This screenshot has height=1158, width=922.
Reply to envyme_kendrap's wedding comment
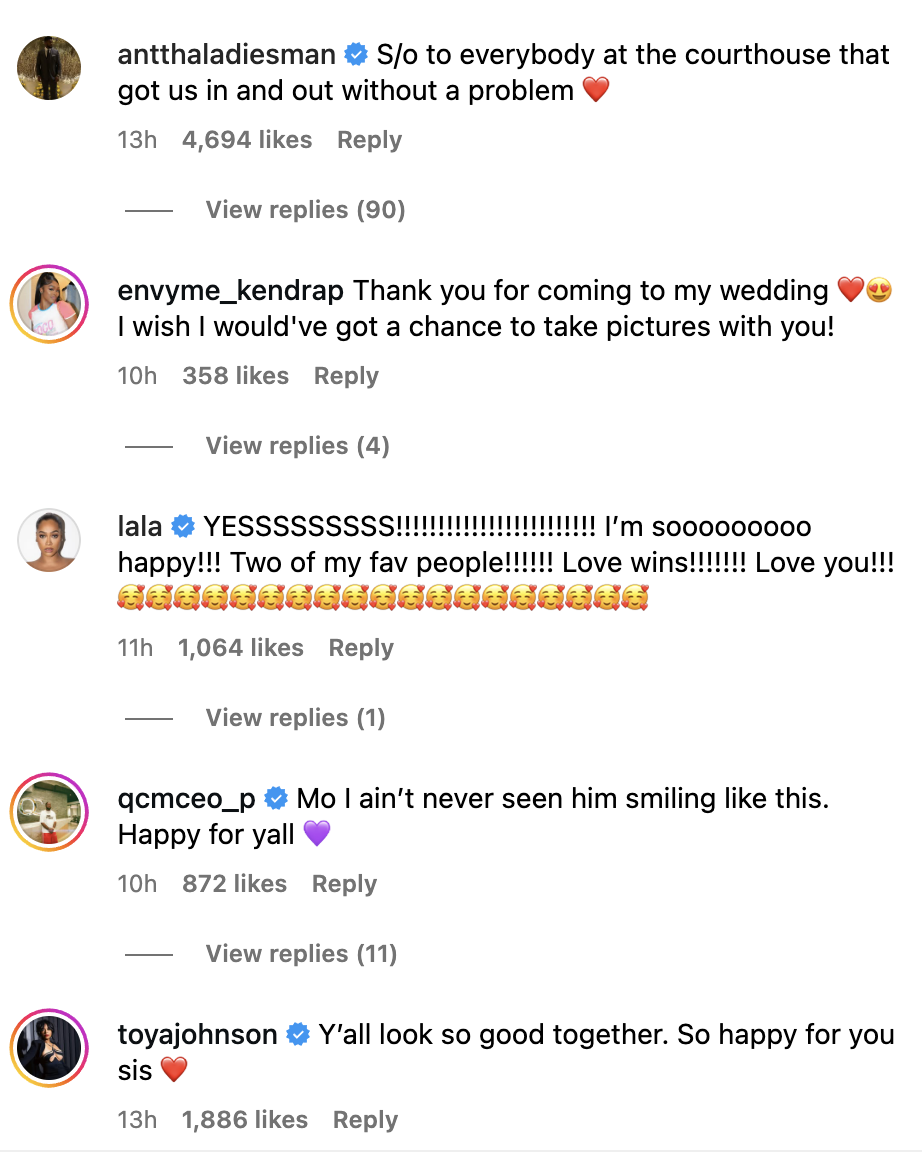click(x=346, y=376)
